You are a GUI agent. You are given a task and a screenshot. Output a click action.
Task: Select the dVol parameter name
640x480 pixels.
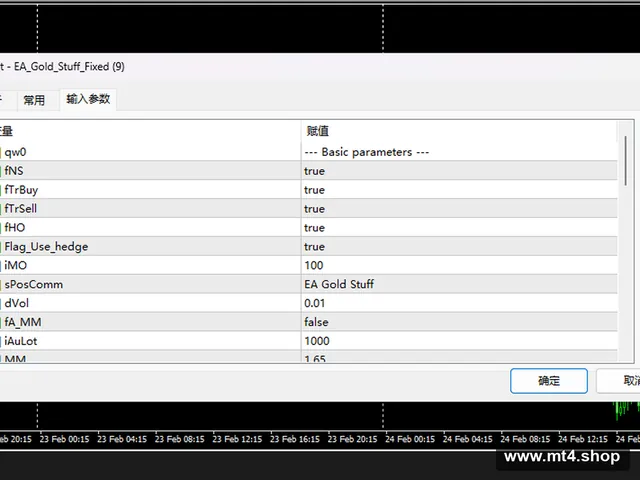click(17, 303)
